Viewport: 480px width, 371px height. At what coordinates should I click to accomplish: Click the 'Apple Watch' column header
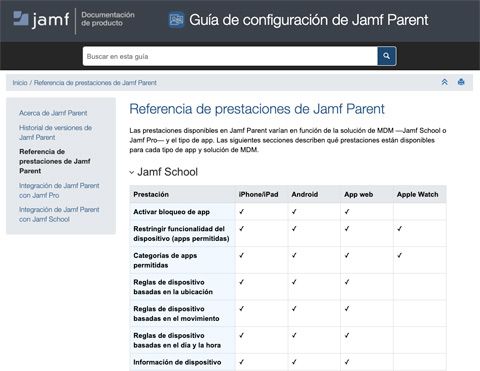[x=417, y=194]
